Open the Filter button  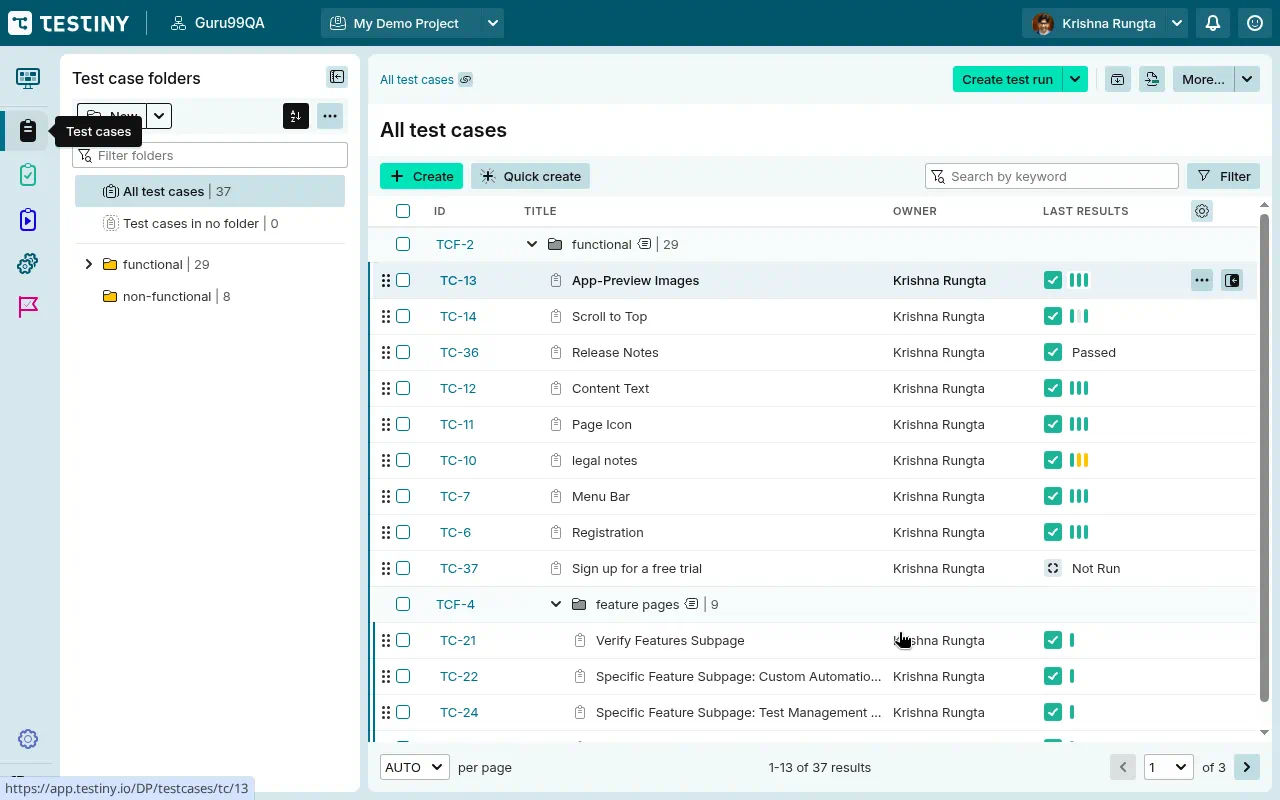point(1224,176)
